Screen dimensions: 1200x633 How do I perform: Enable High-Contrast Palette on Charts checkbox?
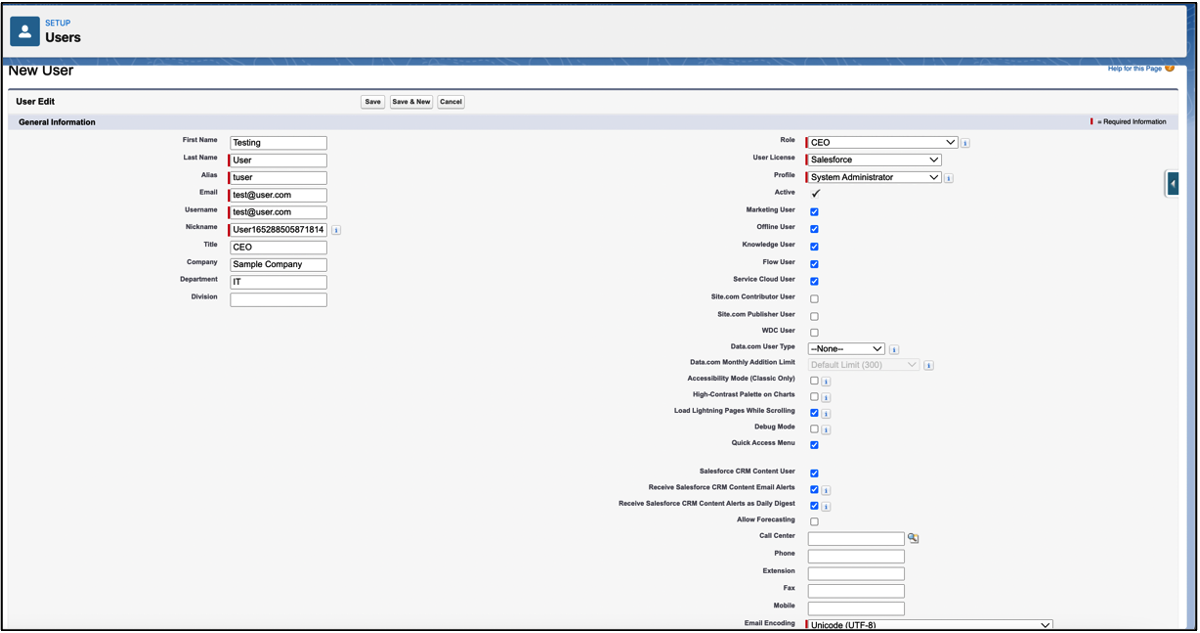(x=814, y=397)
